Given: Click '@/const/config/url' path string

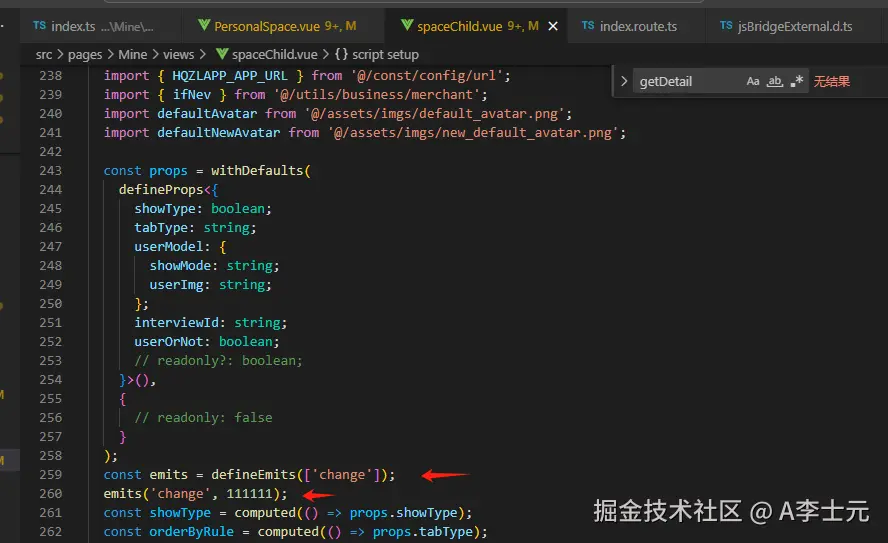Looking at the screenshot, I should pyautogui.click(x=426, y=76).
